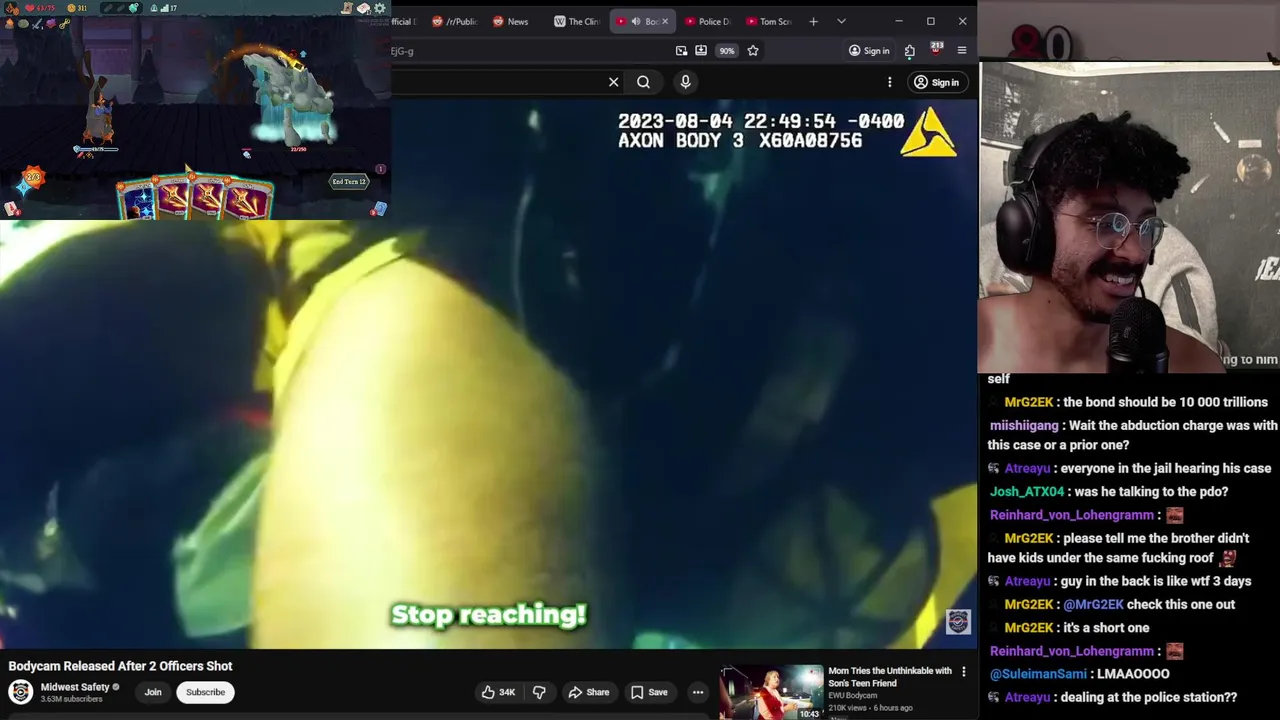Image resolution: width=1280 pixels, height=720 pixels.
Task: Close the active Bod tab
Action: (x=664, y=21)
